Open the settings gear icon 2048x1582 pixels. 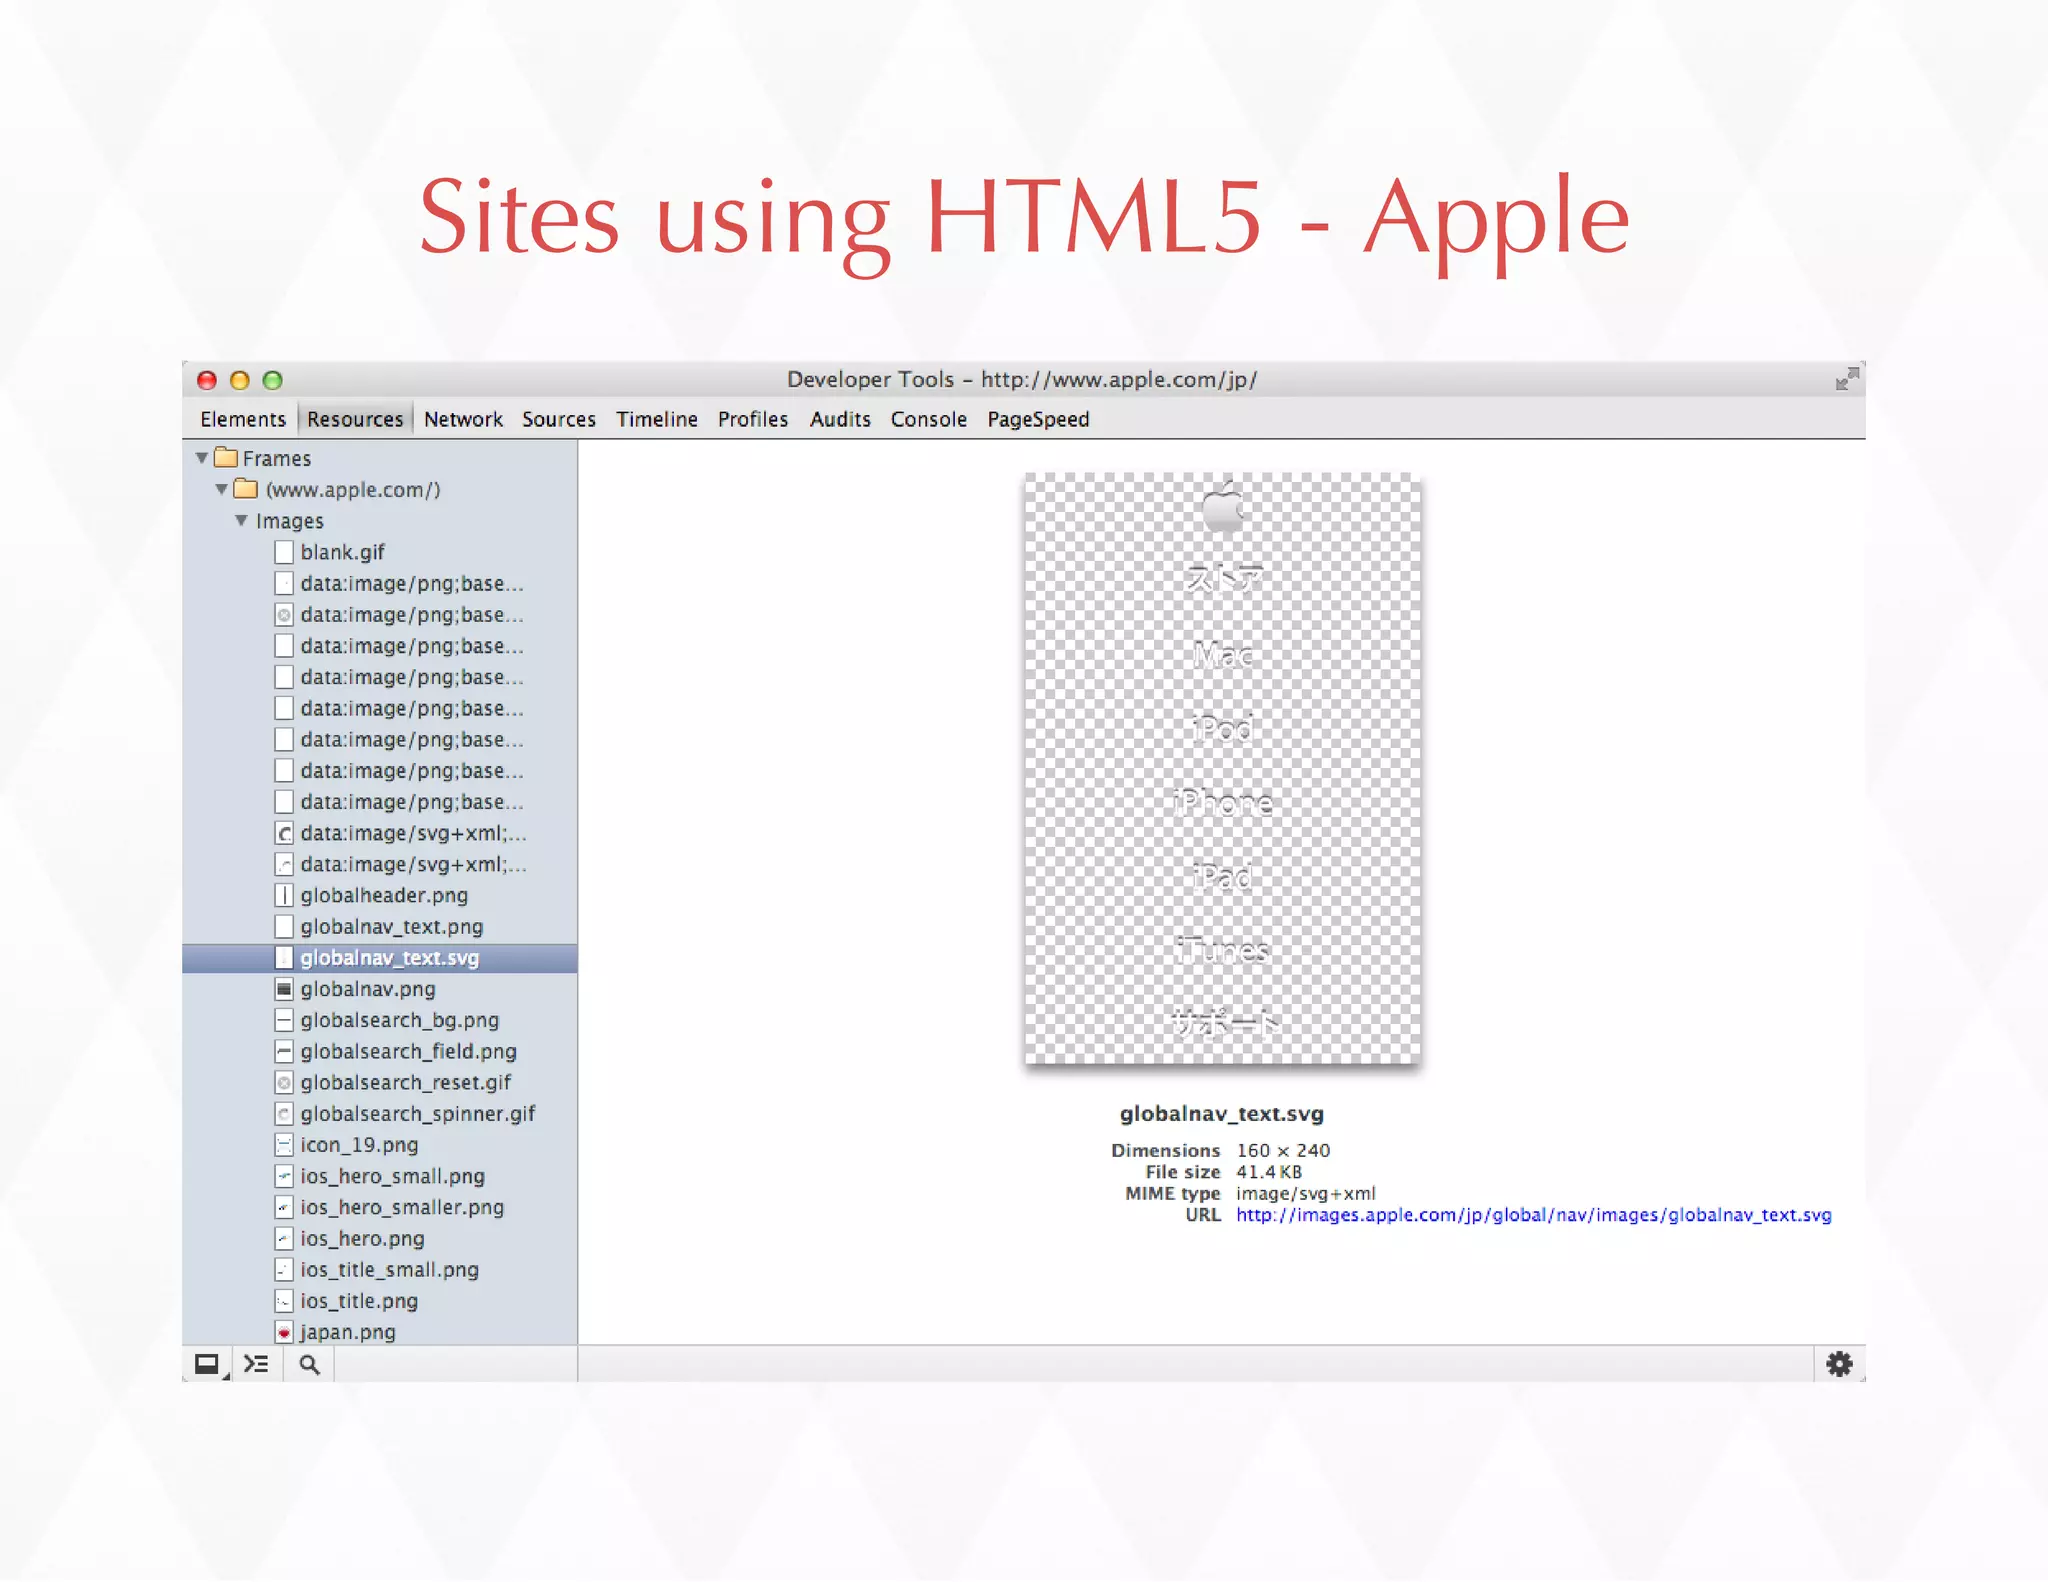1839,1364
